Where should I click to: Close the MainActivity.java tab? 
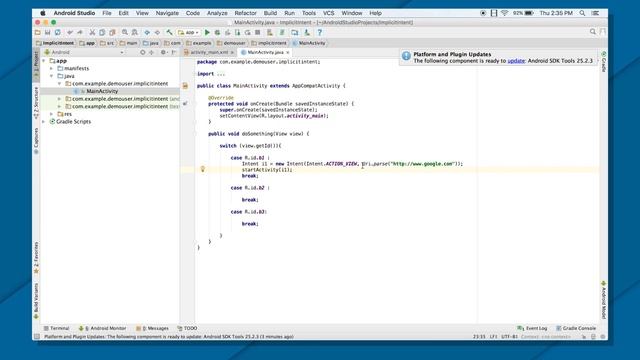(x=288, y=52)
